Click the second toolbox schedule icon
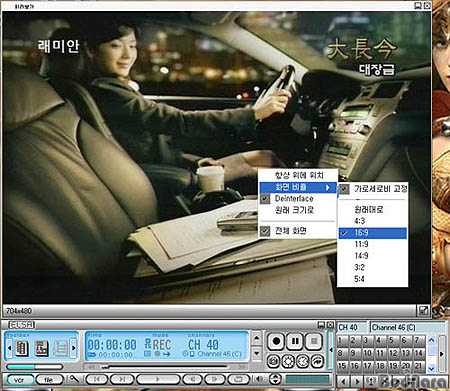450x391 pixels. pos(42,348)
